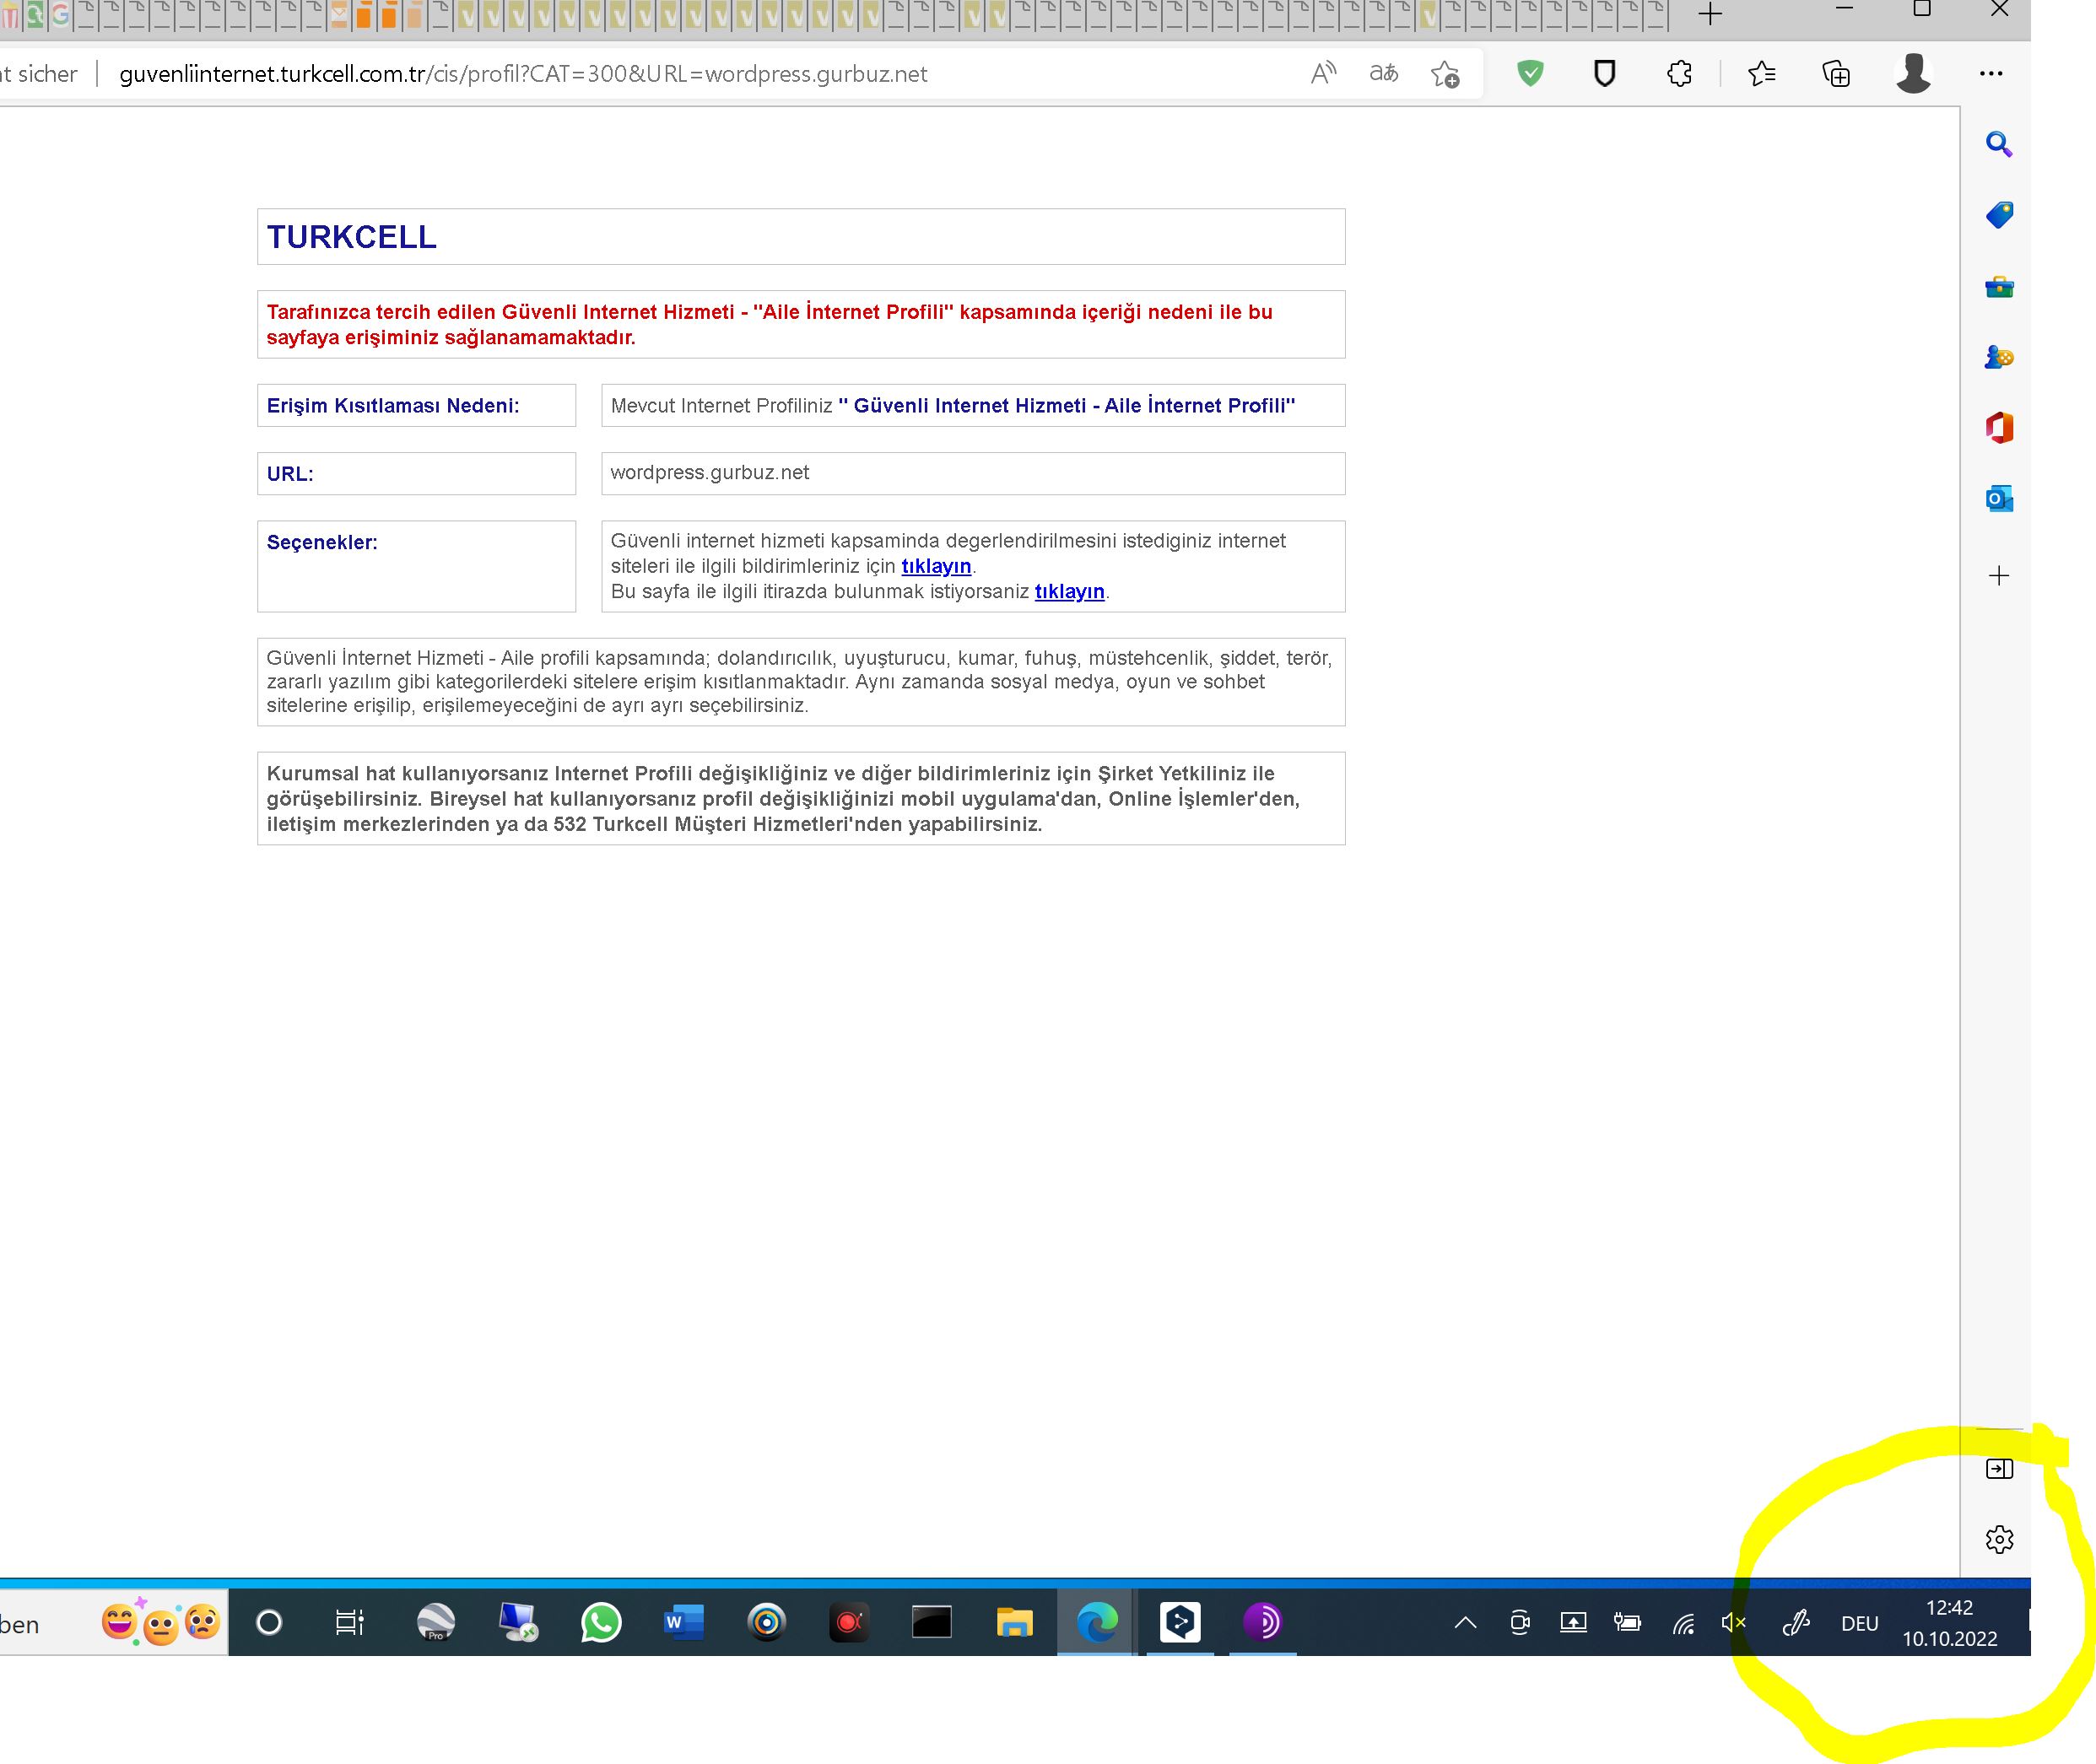Add this page to favorites star icon

(x=1445, y=74)
